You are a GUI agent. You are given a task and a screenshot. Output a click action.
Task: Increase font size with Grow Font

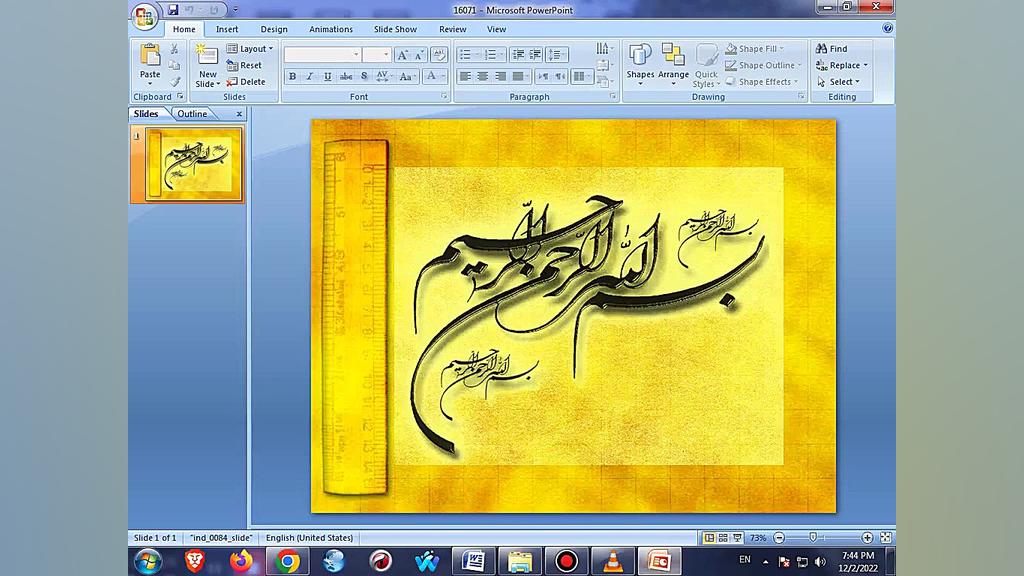[x=402, y=55]
